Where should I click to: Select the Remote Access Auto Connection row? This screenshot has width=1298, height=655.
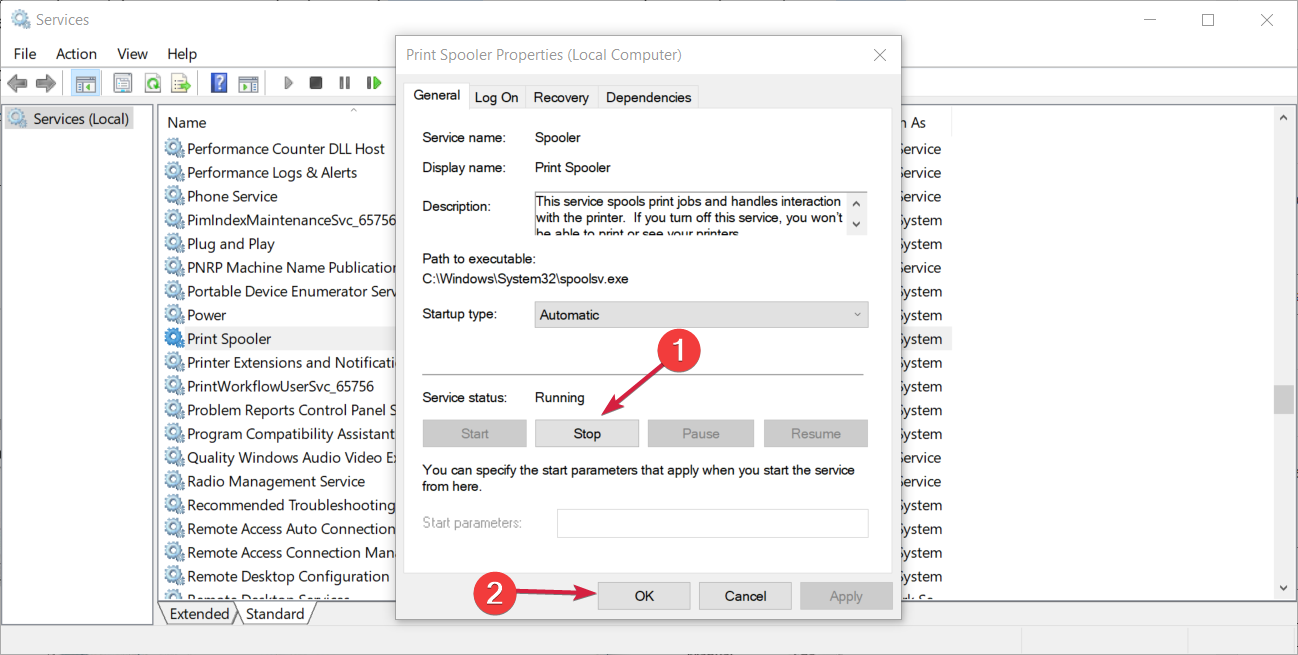click(280, 529)
